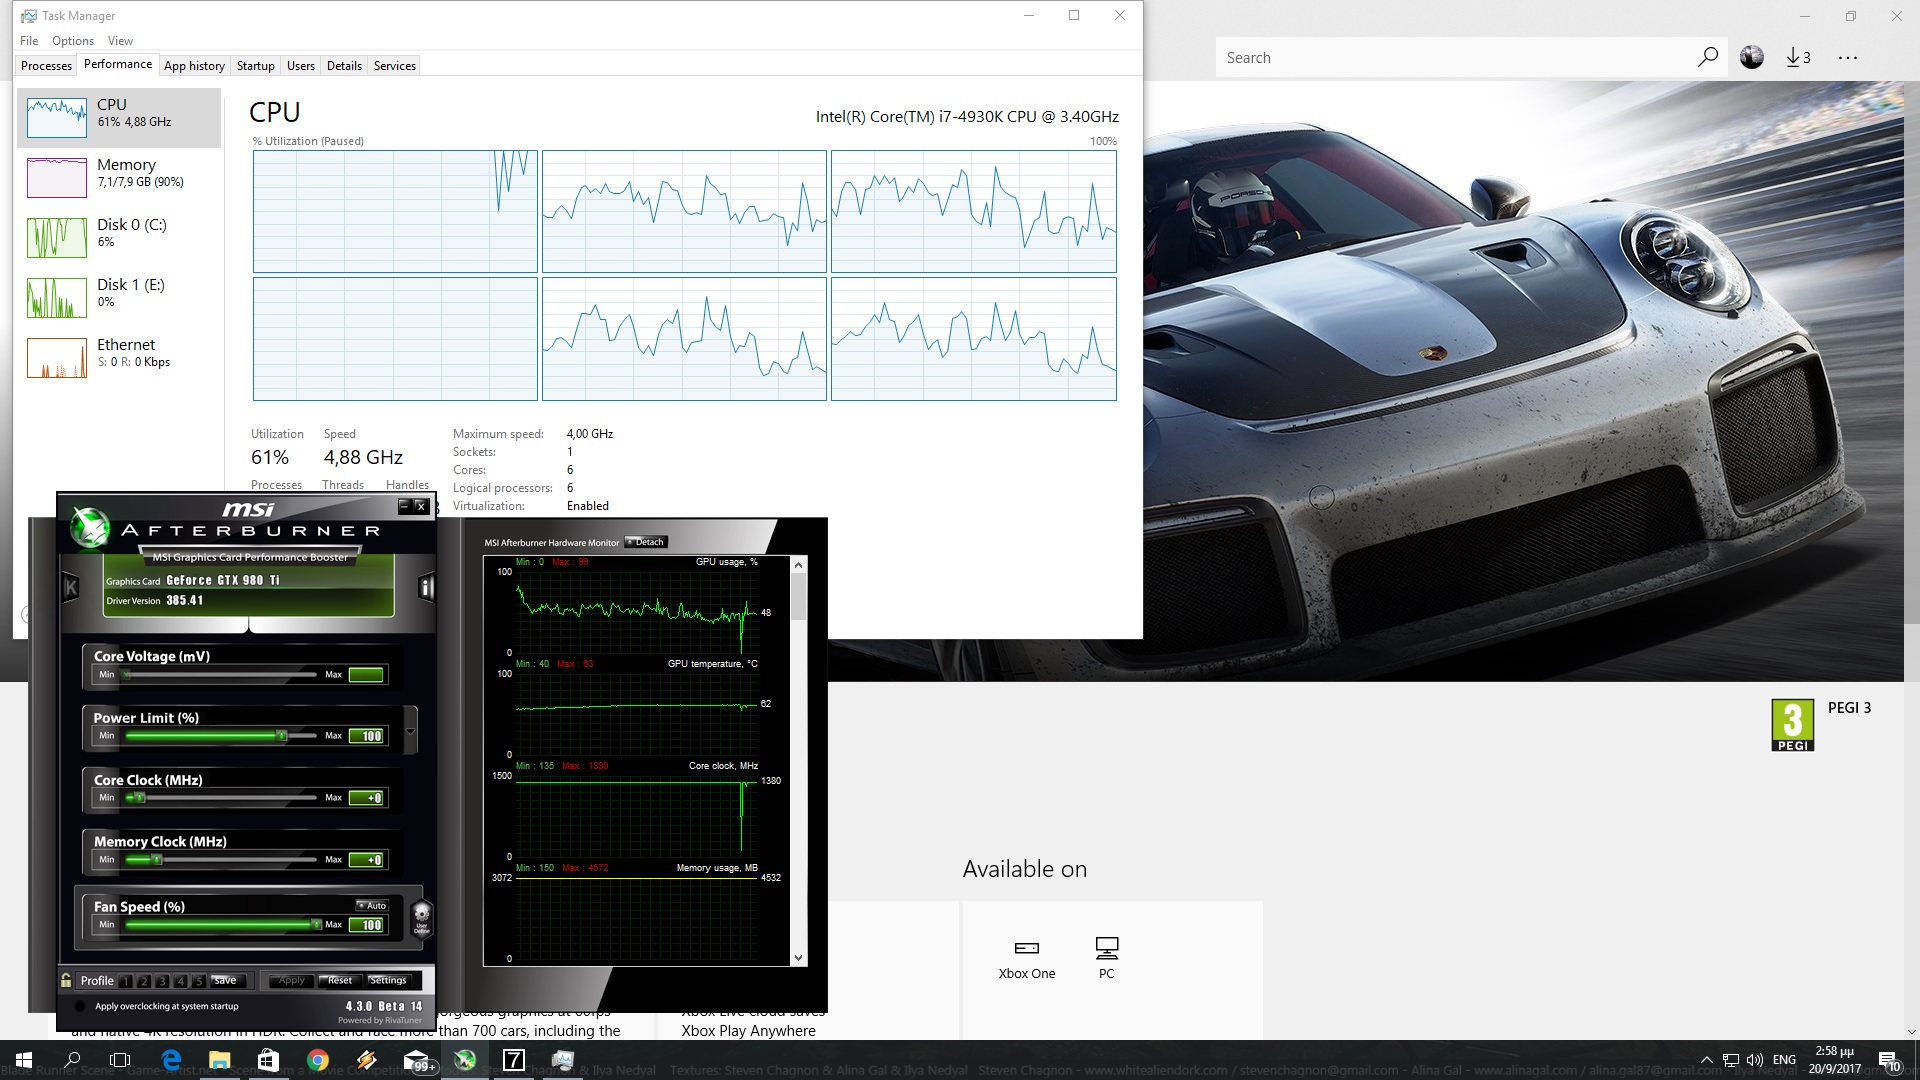Open the Options menu in Task Manager

pyautogui.click(x=72, y=41)
